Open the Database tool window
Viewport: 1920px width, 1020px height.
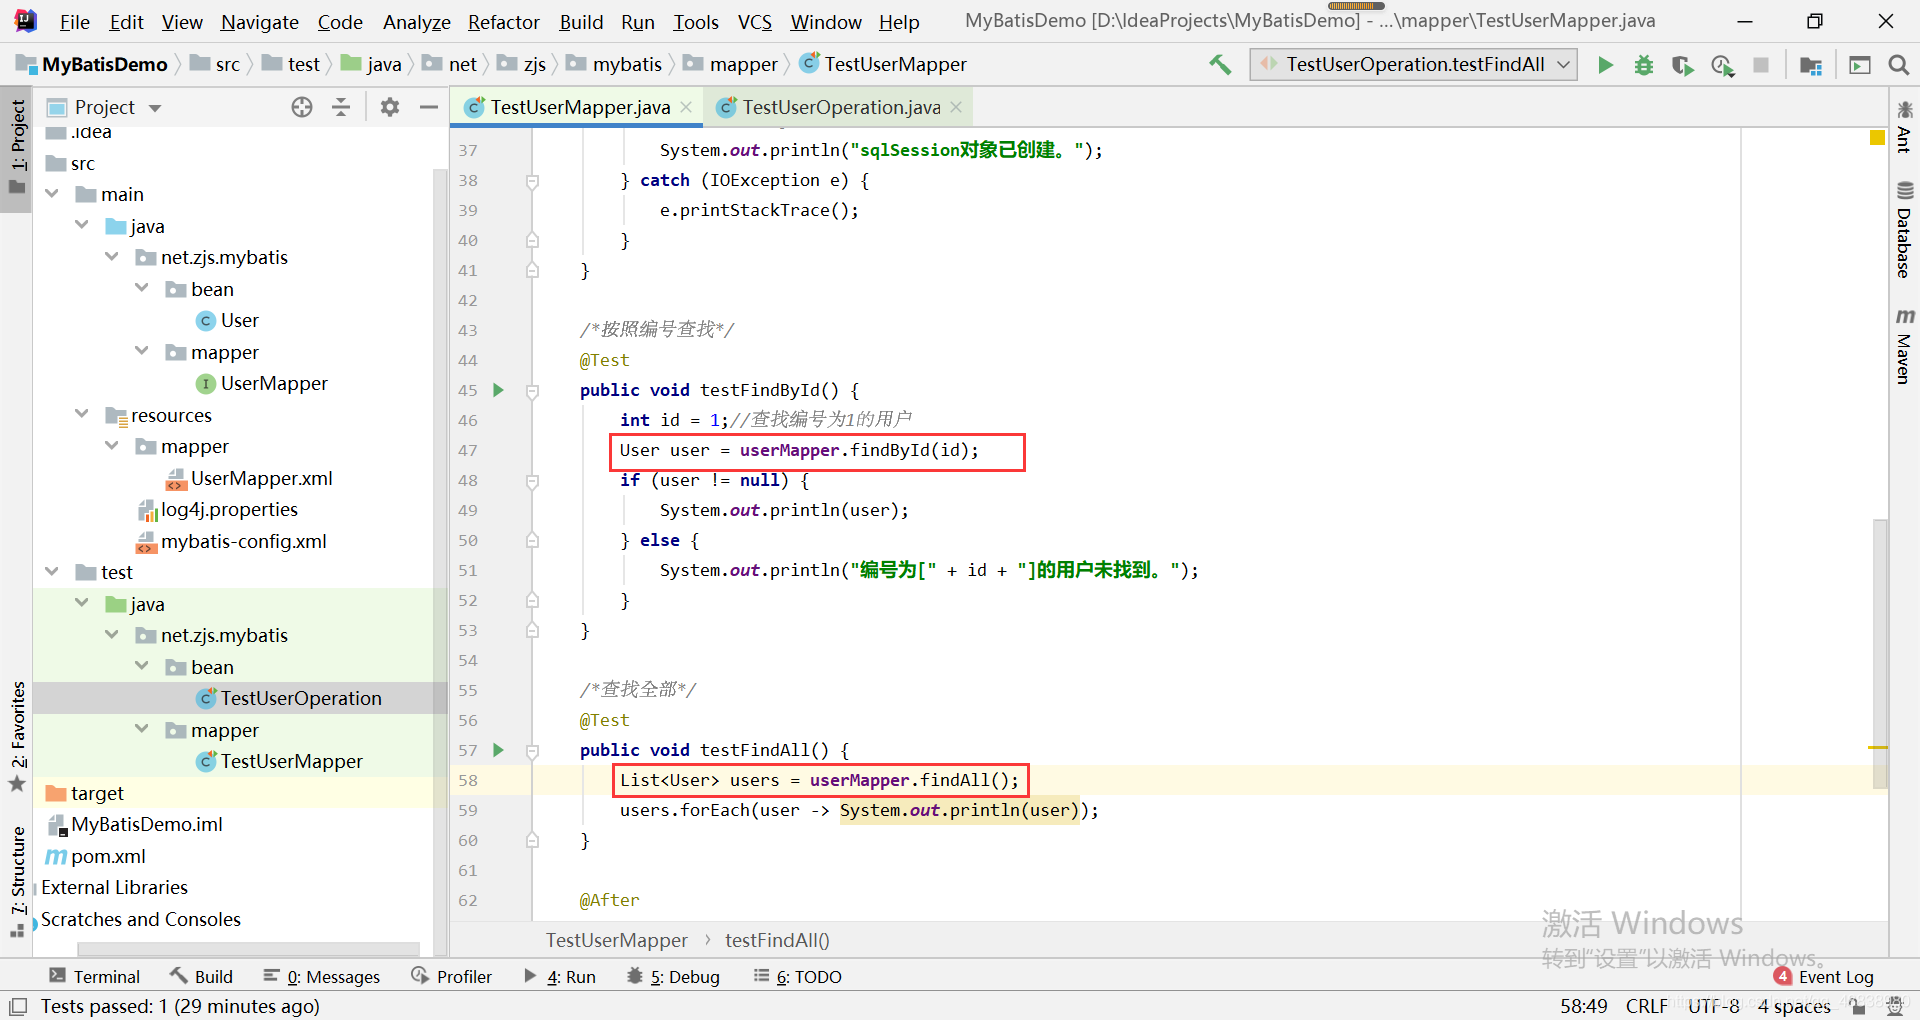(1904, 230)
